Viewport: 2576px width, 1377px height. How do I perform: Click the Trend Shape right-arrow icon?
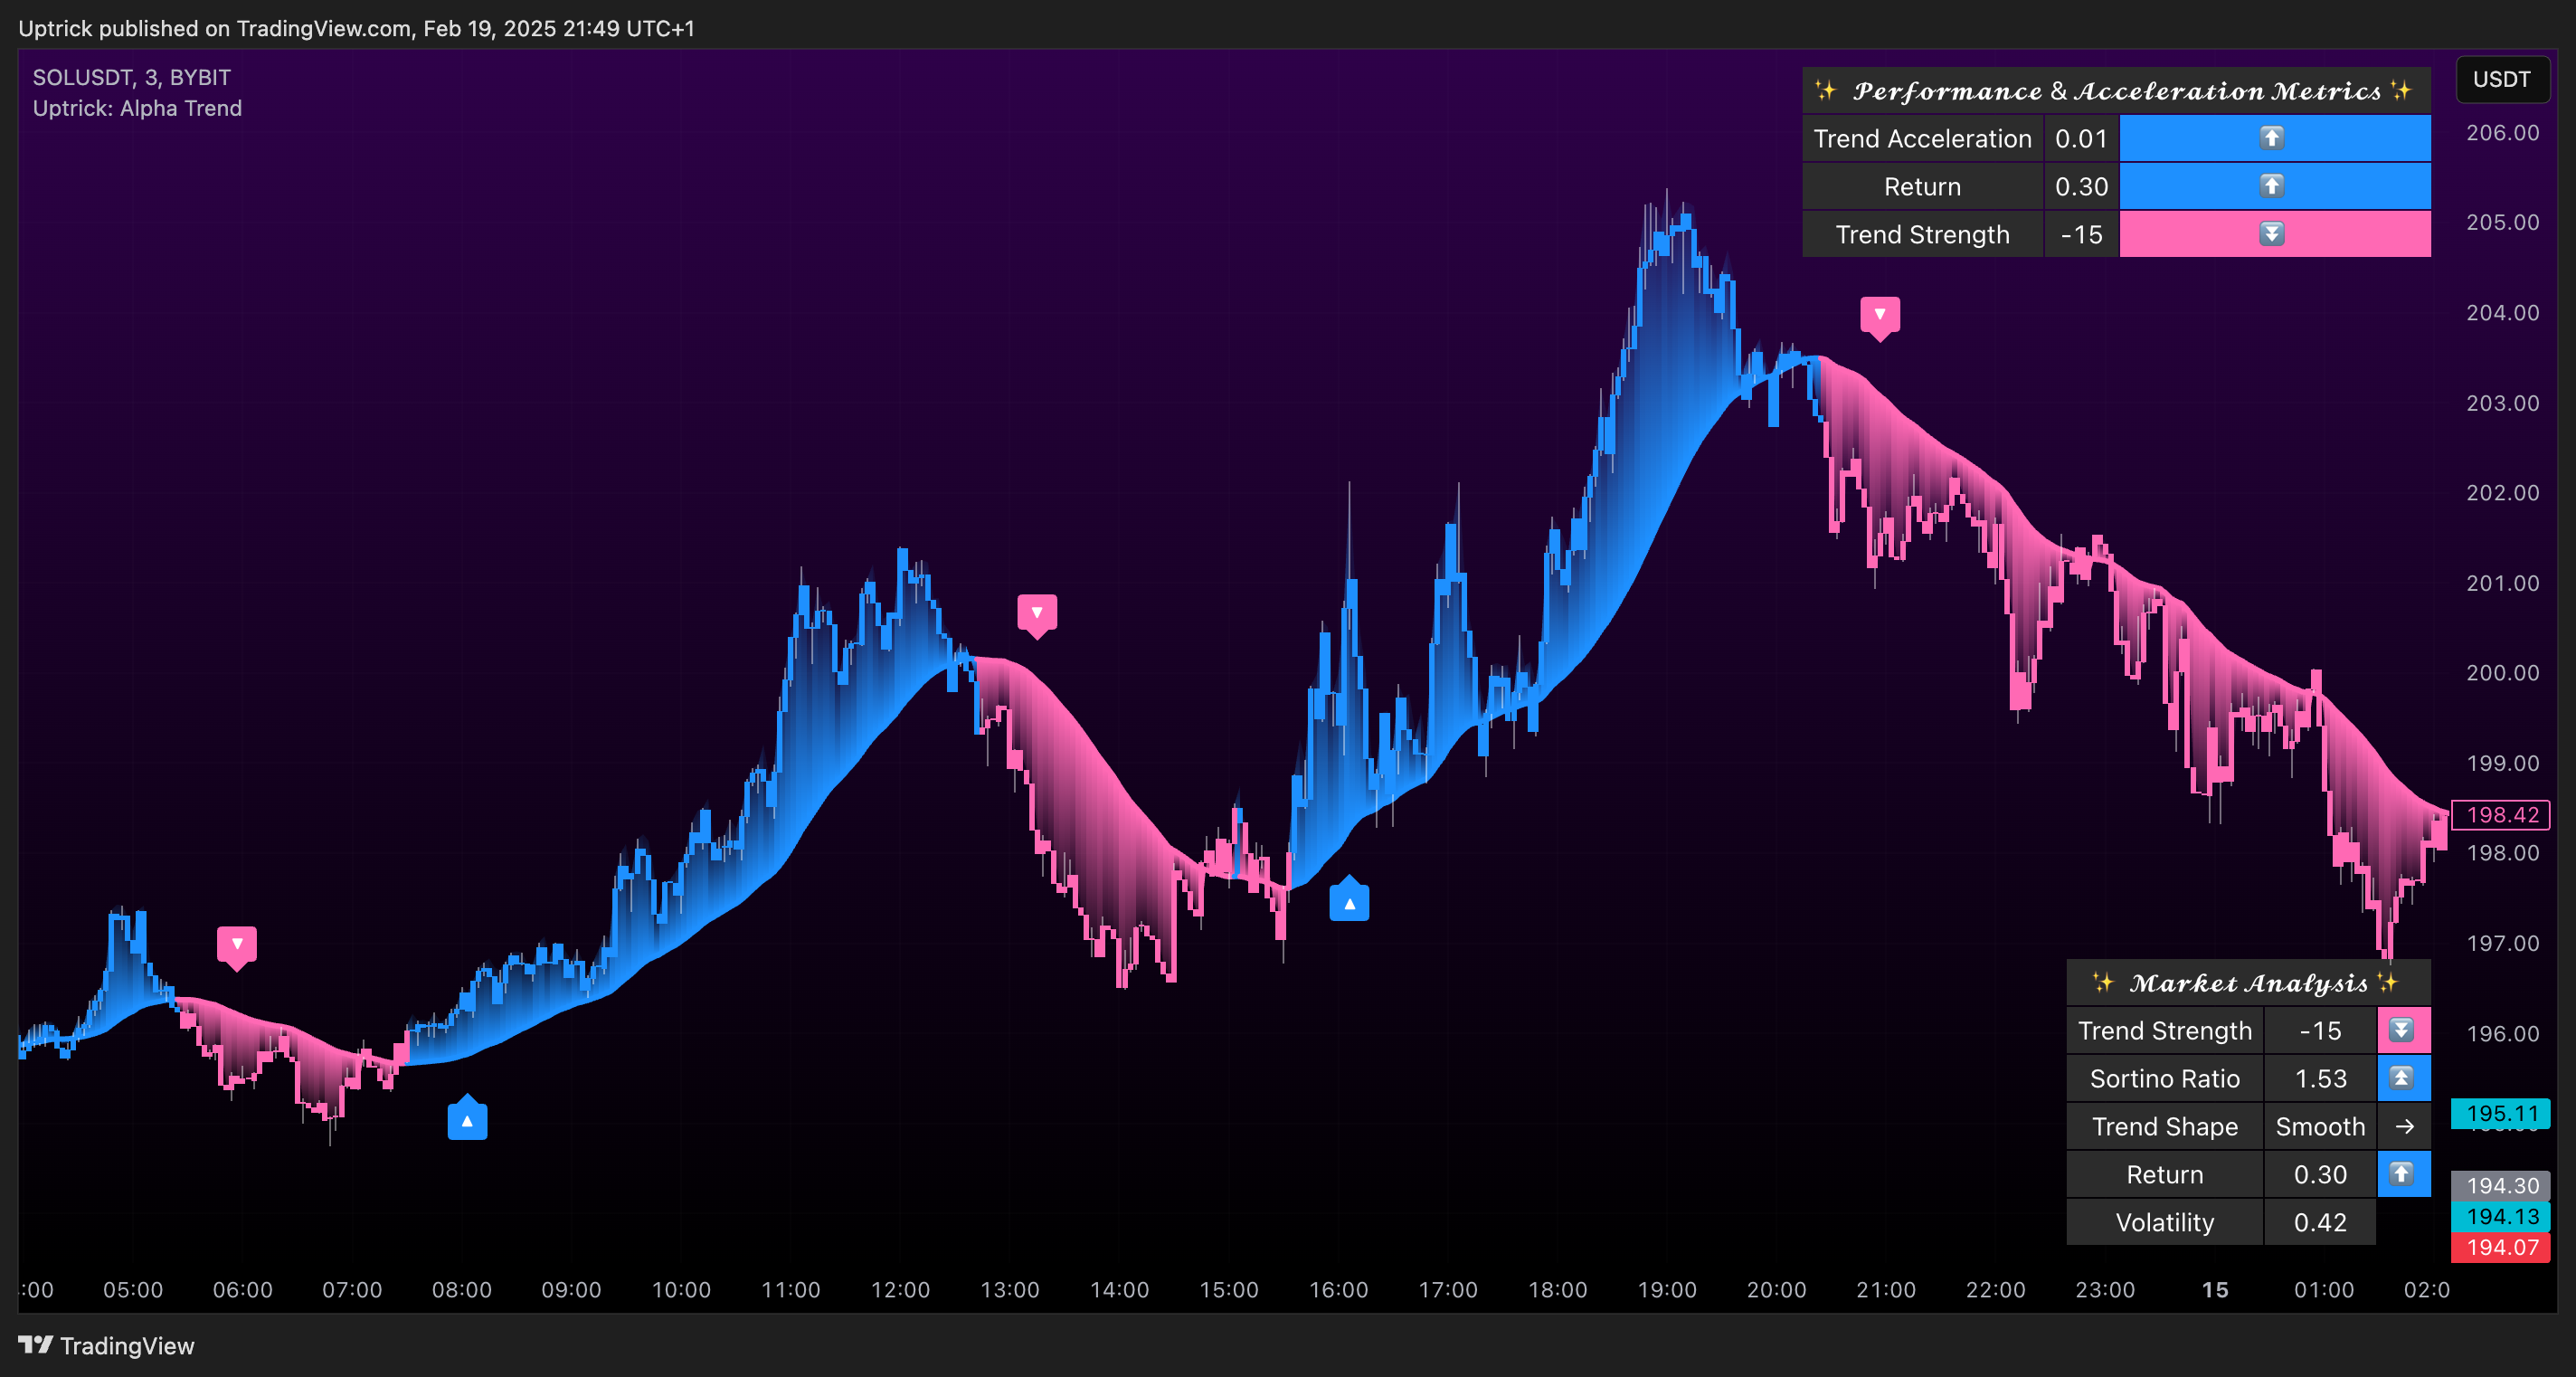point(2405,1126)
